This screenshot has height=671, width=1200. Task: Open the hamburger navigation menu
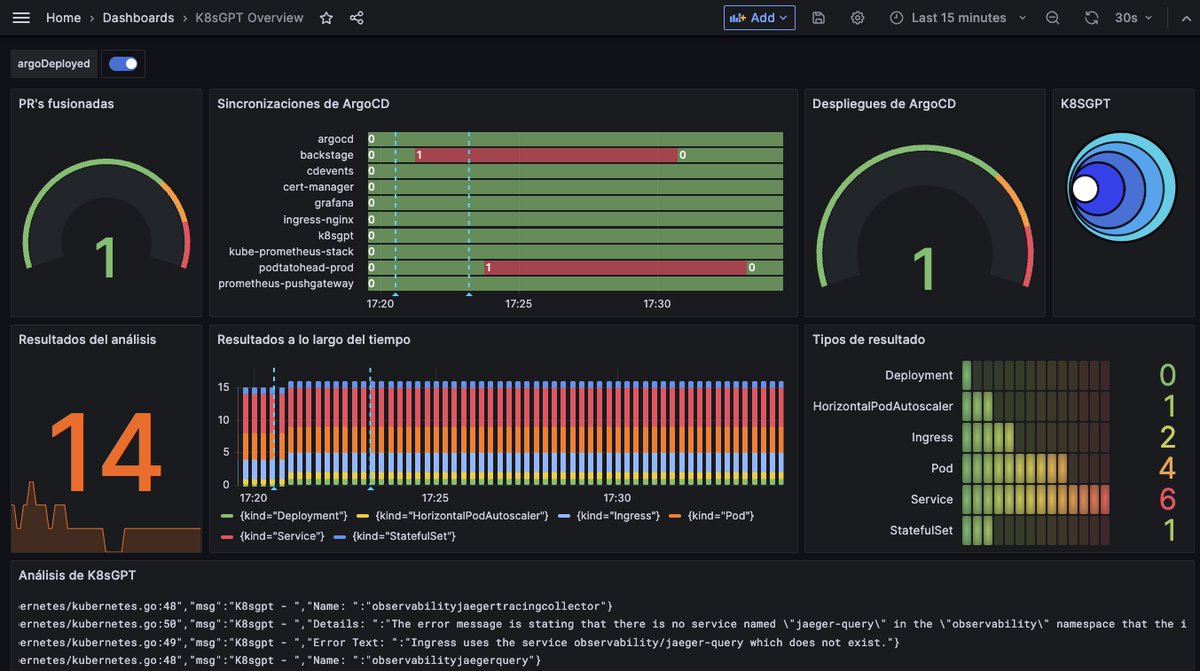coord(21,18)
